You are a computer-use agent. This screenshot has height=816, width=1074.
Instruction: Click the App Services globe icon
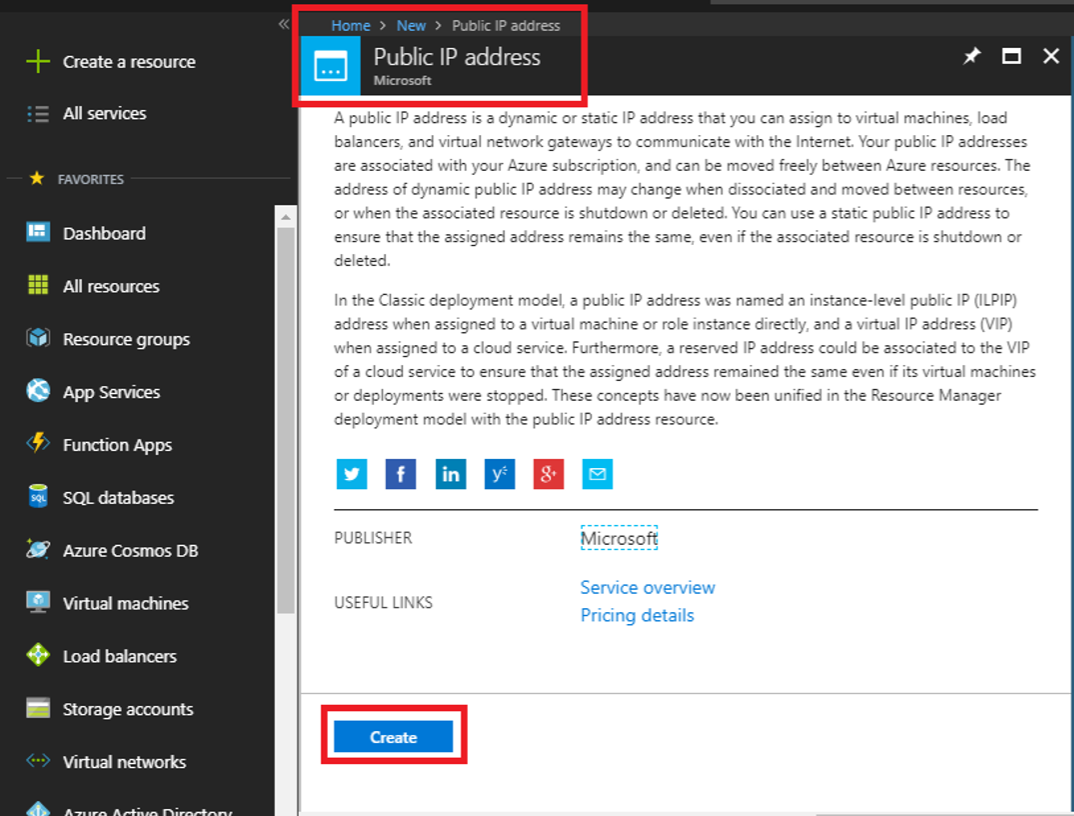38,391
